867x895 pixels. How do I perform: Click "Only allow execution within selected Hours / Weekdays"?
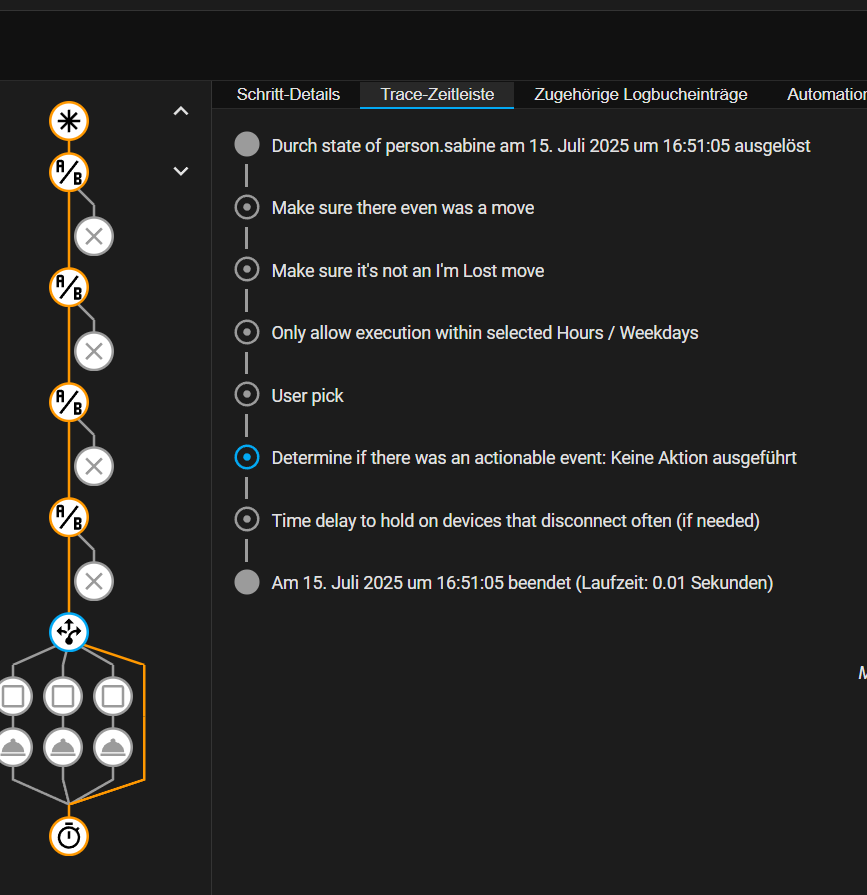point(485,333)
